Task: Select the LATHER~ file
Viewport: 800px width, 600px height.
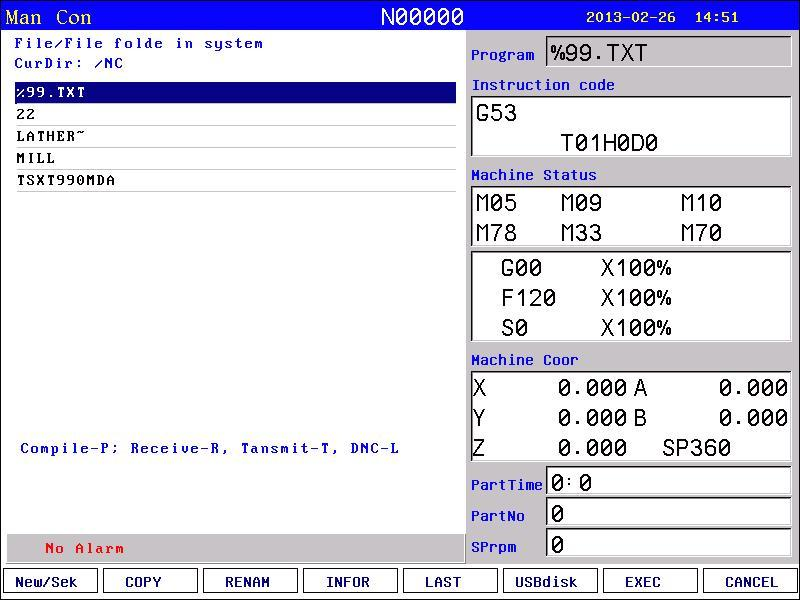Action: pyautogui.click(x=235, y=136)
